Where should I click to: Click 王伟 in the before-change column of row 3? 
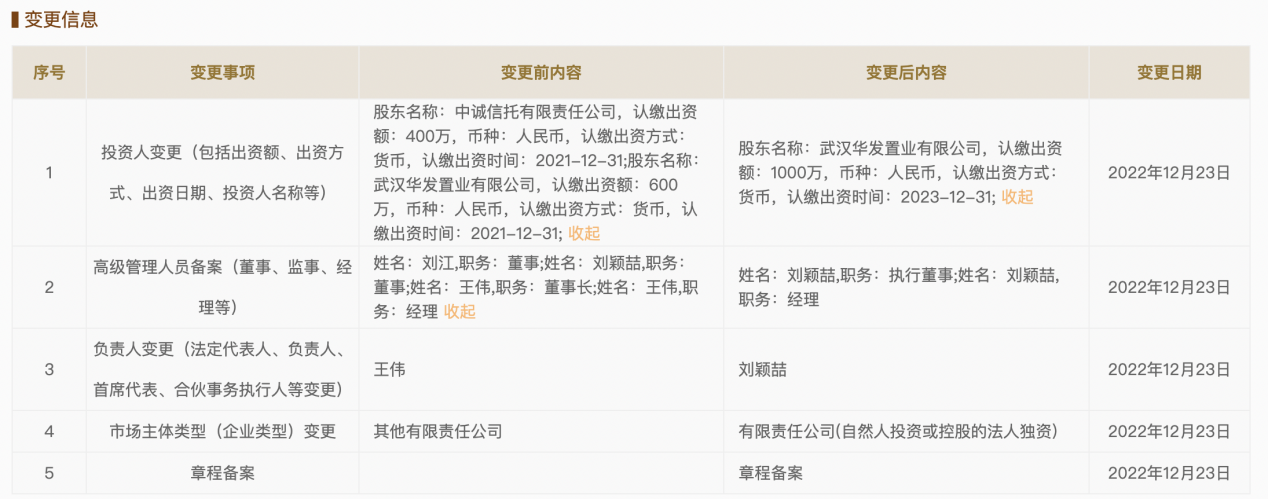point(389,369)
